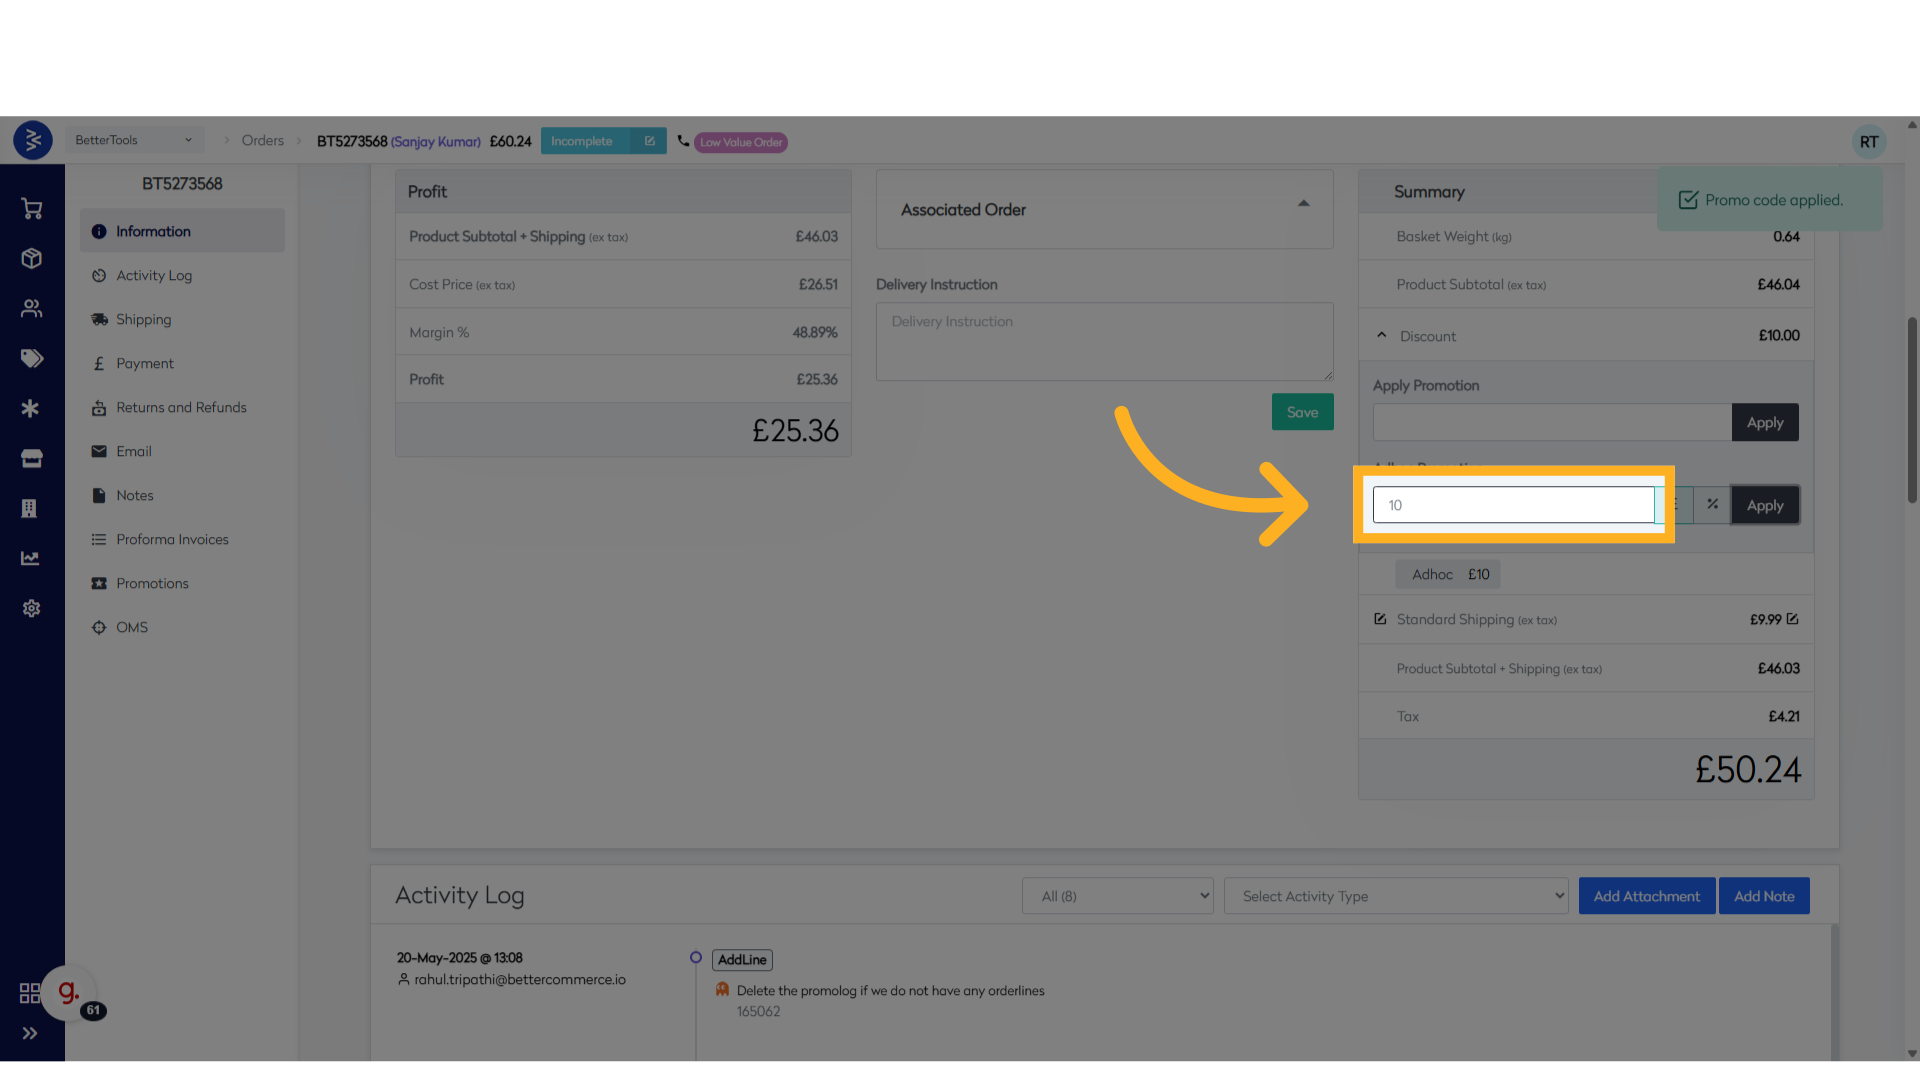
Task: Collapse the Discount section chevron
Action: pos(1382,336)
